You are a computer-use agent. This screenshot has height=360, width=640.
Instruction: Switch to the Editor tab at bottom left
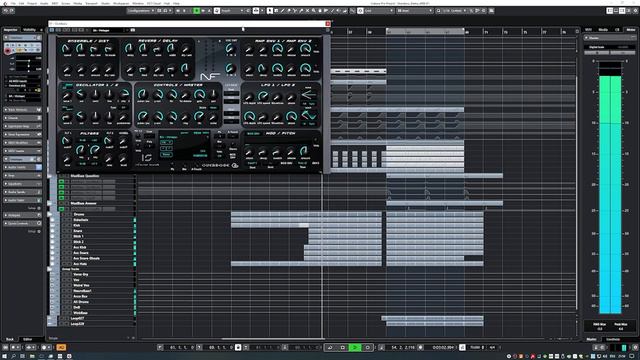point(27,339)
